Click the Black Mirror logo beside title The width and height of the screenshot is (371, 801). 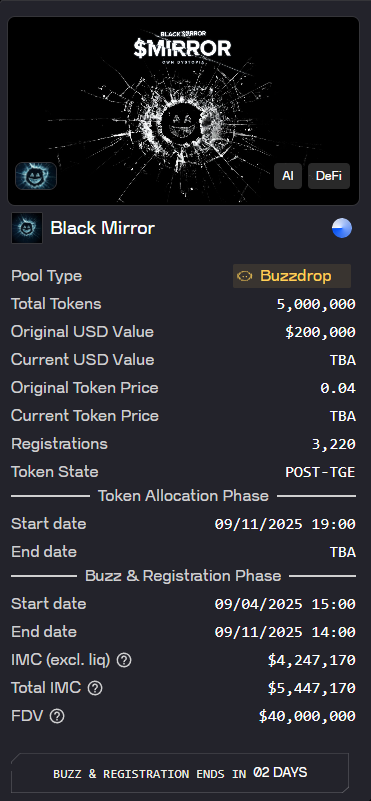pos(27,228)
